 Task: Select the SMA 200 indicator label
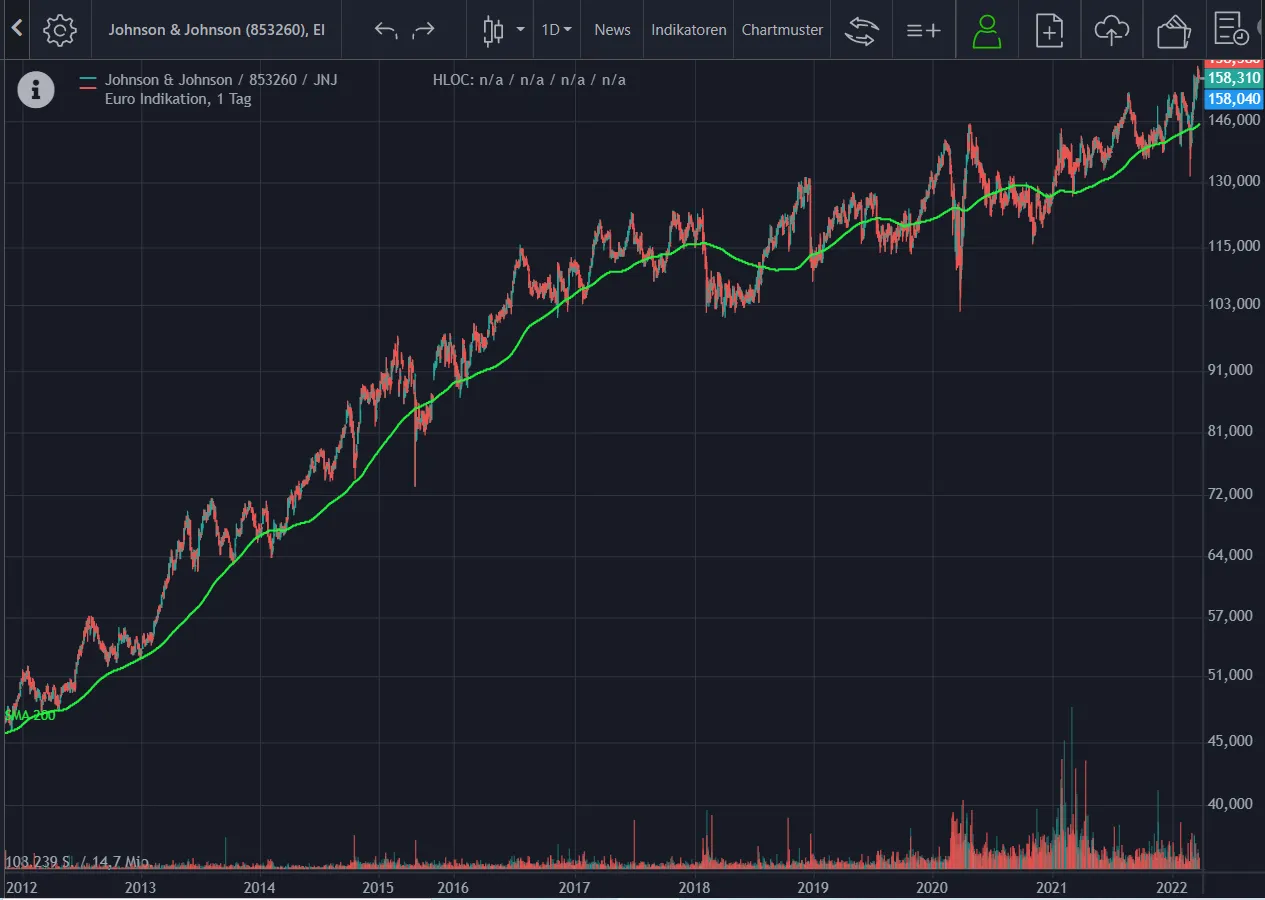click(x=30, y=715)
